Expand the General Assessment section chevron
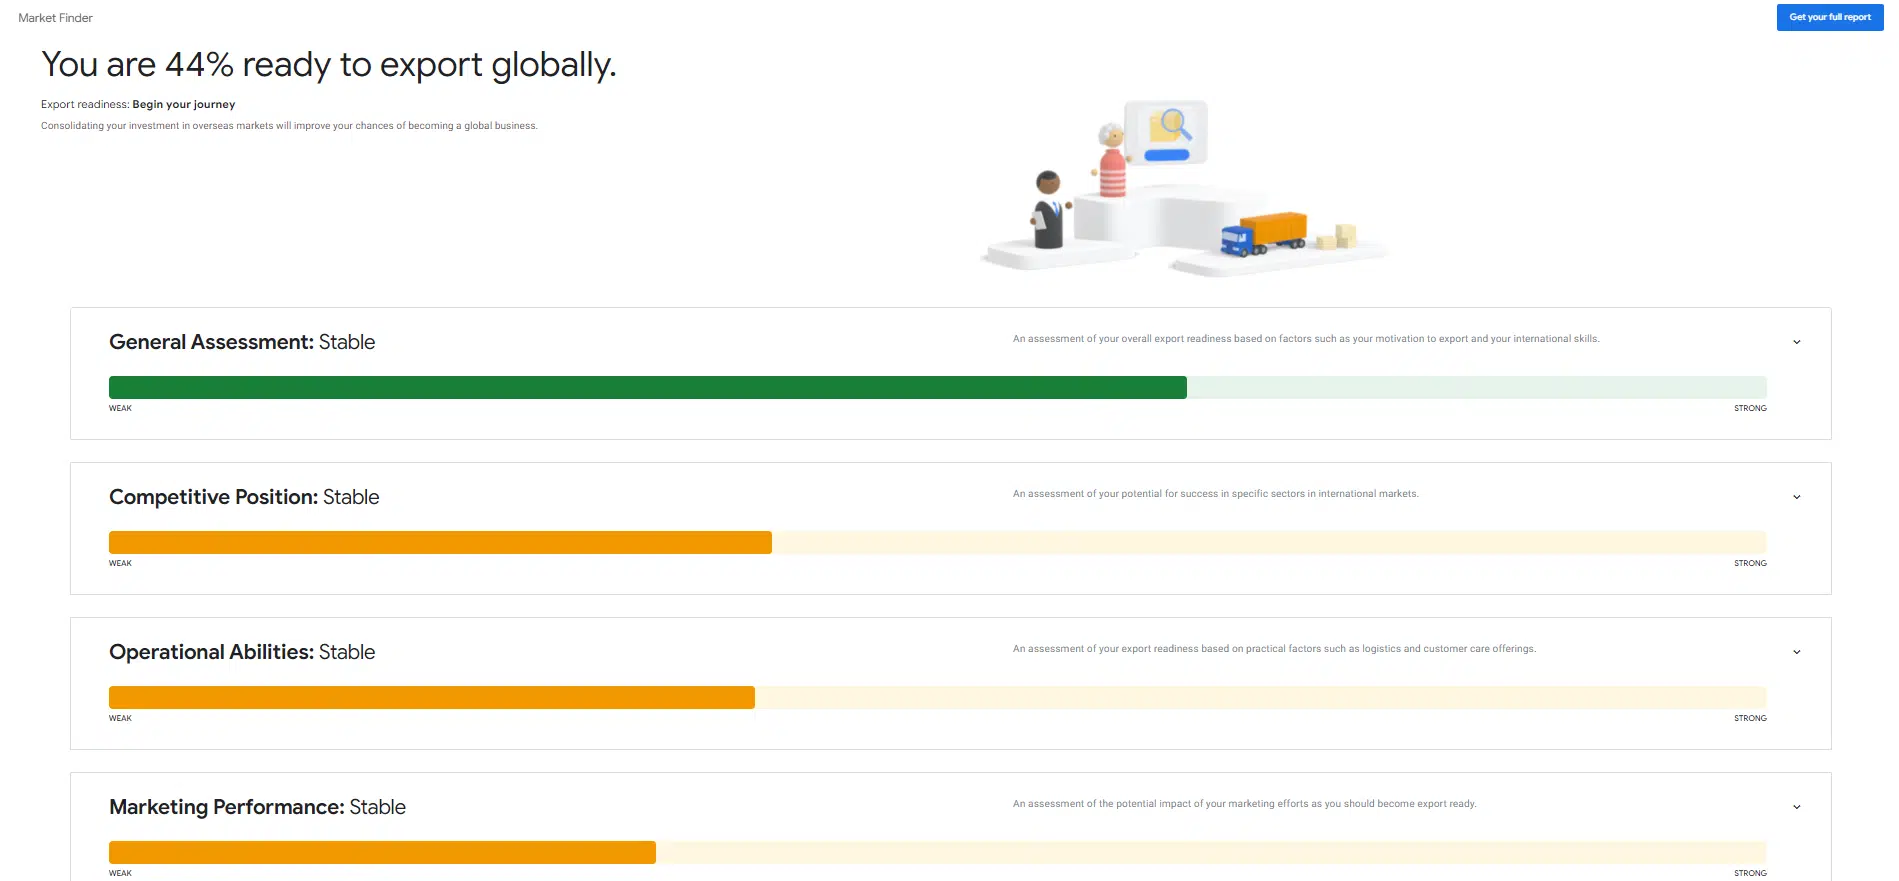 1796,342
